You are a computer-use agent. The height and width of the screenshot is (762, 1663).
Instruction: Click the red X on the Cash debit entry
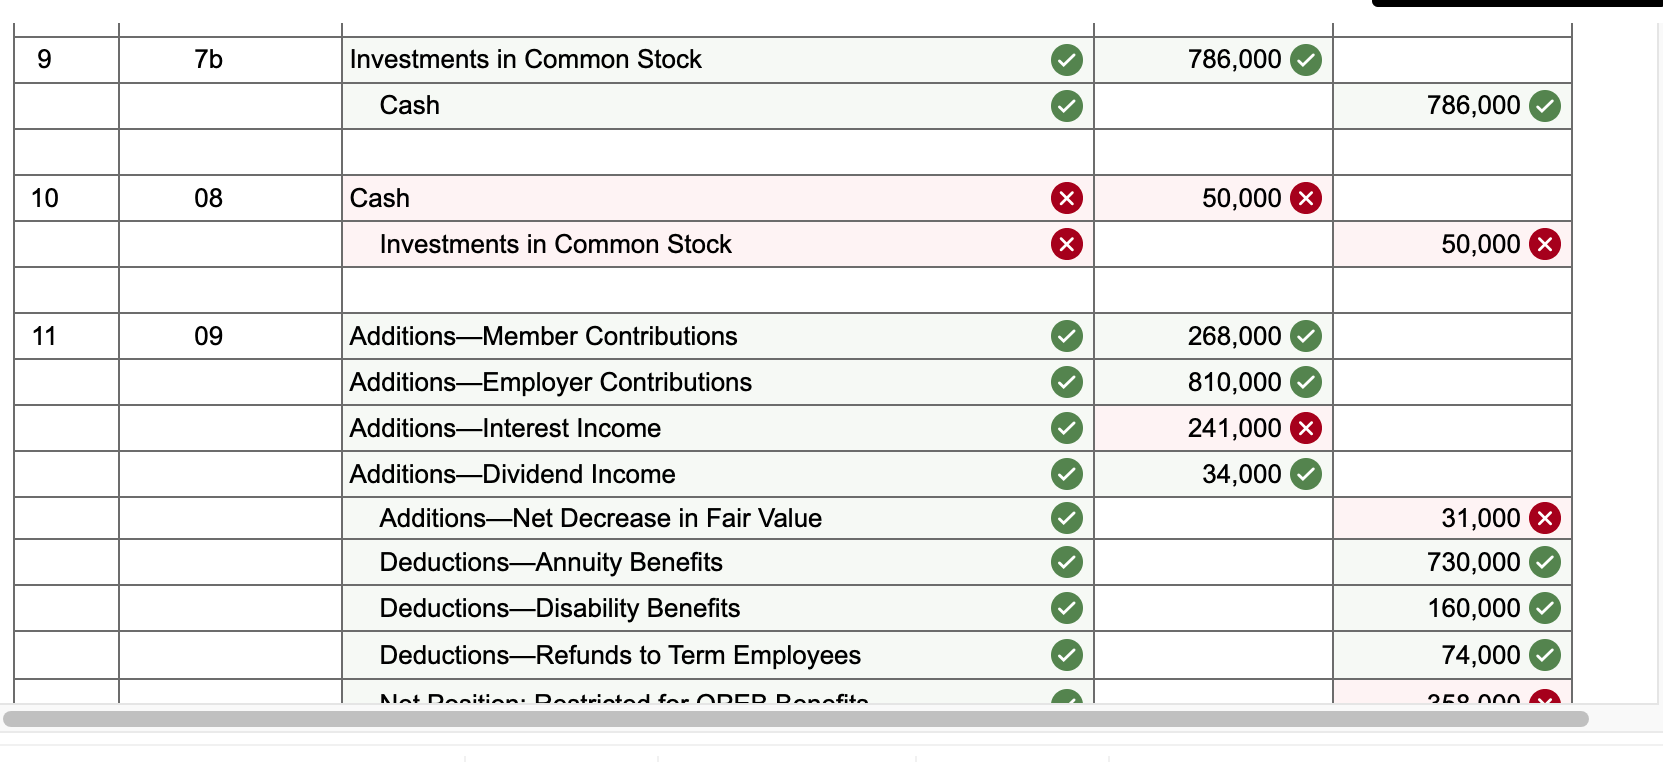click(1066, 198)
